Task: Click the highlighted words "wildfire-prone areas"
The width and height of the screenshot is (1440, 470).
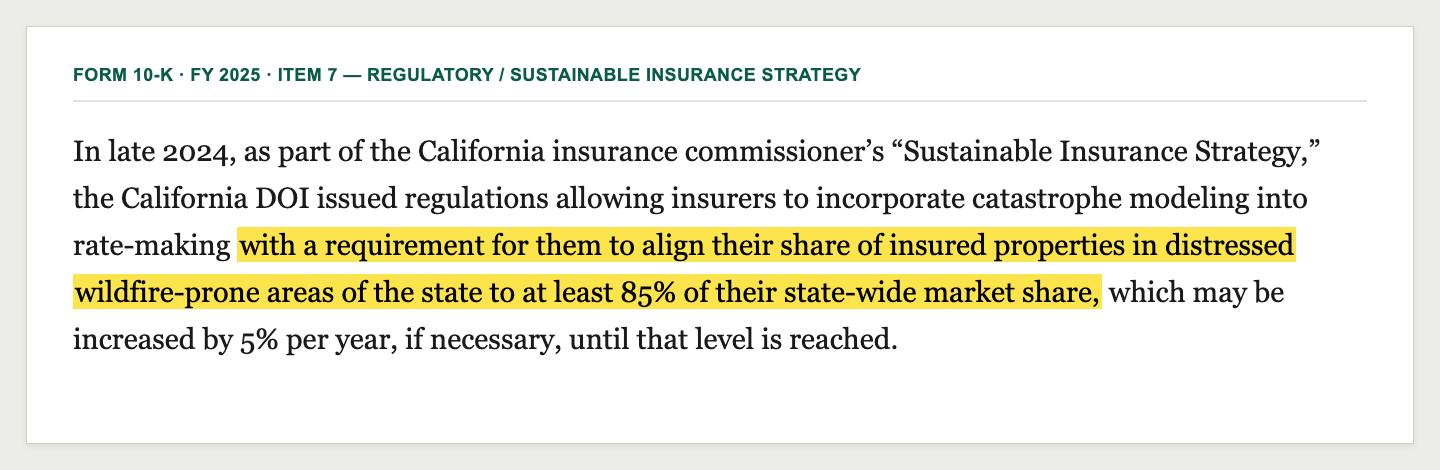Action: point(184,295)
